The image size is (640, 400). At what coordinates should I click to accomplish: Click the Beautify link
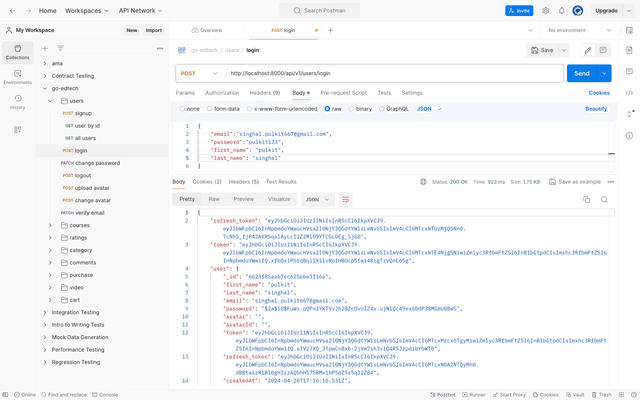click(596, 109)
